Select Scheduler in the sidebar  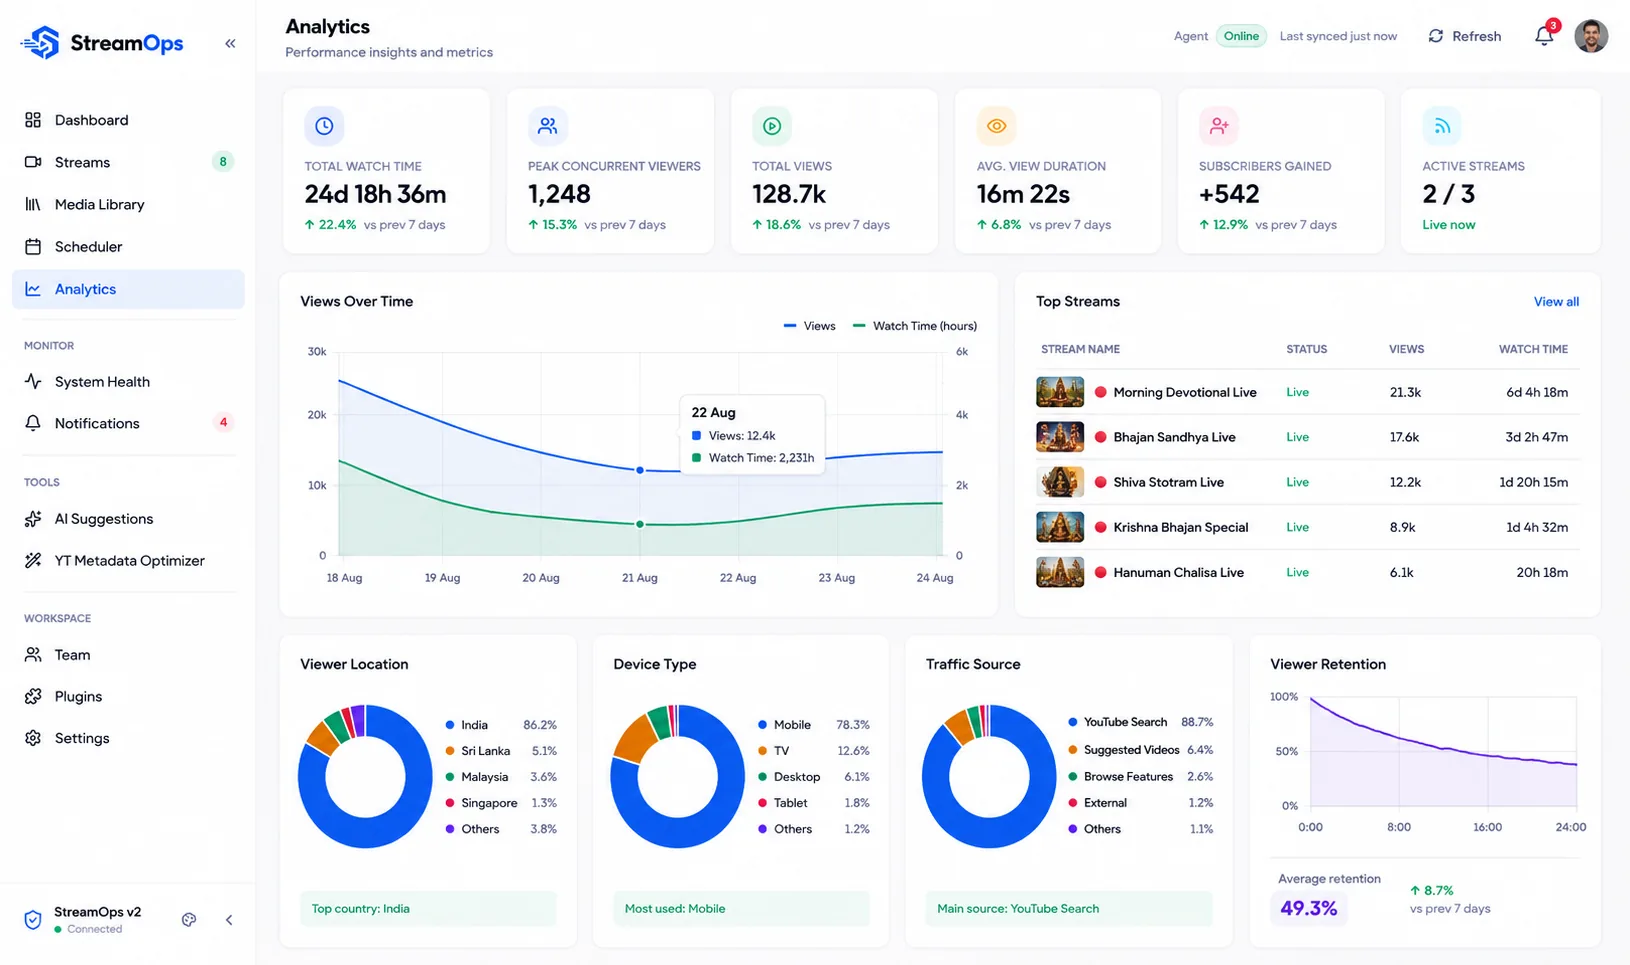tap(128, 246)
